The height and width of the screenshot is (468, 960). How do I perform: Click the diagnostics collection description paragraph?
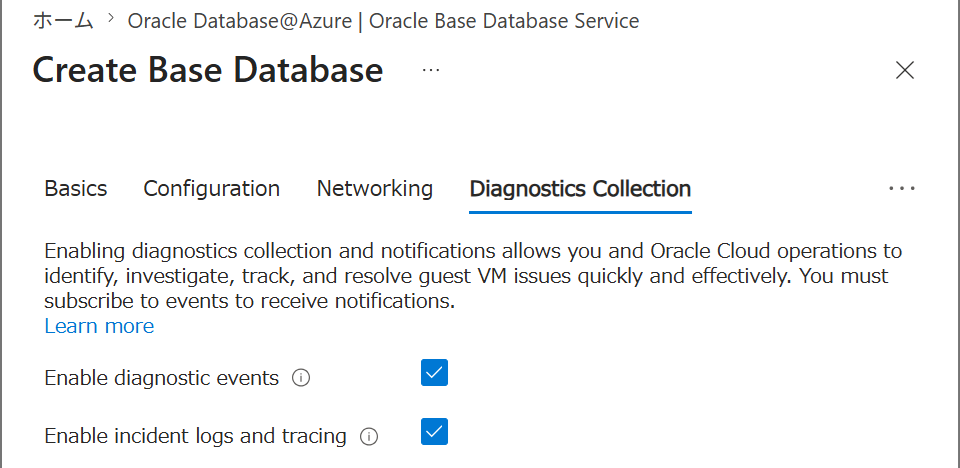(473, 276)
